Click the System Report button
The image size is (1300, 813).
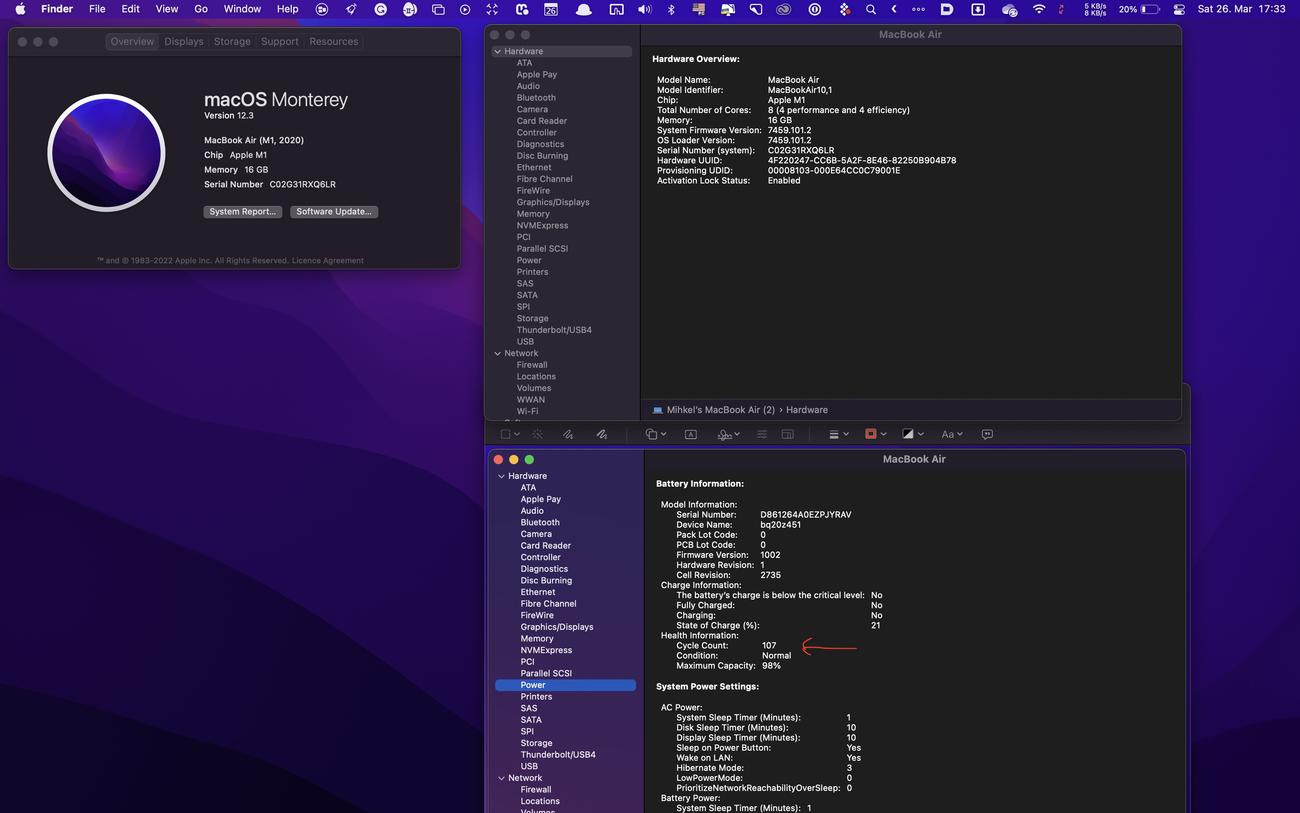point(242,212)
